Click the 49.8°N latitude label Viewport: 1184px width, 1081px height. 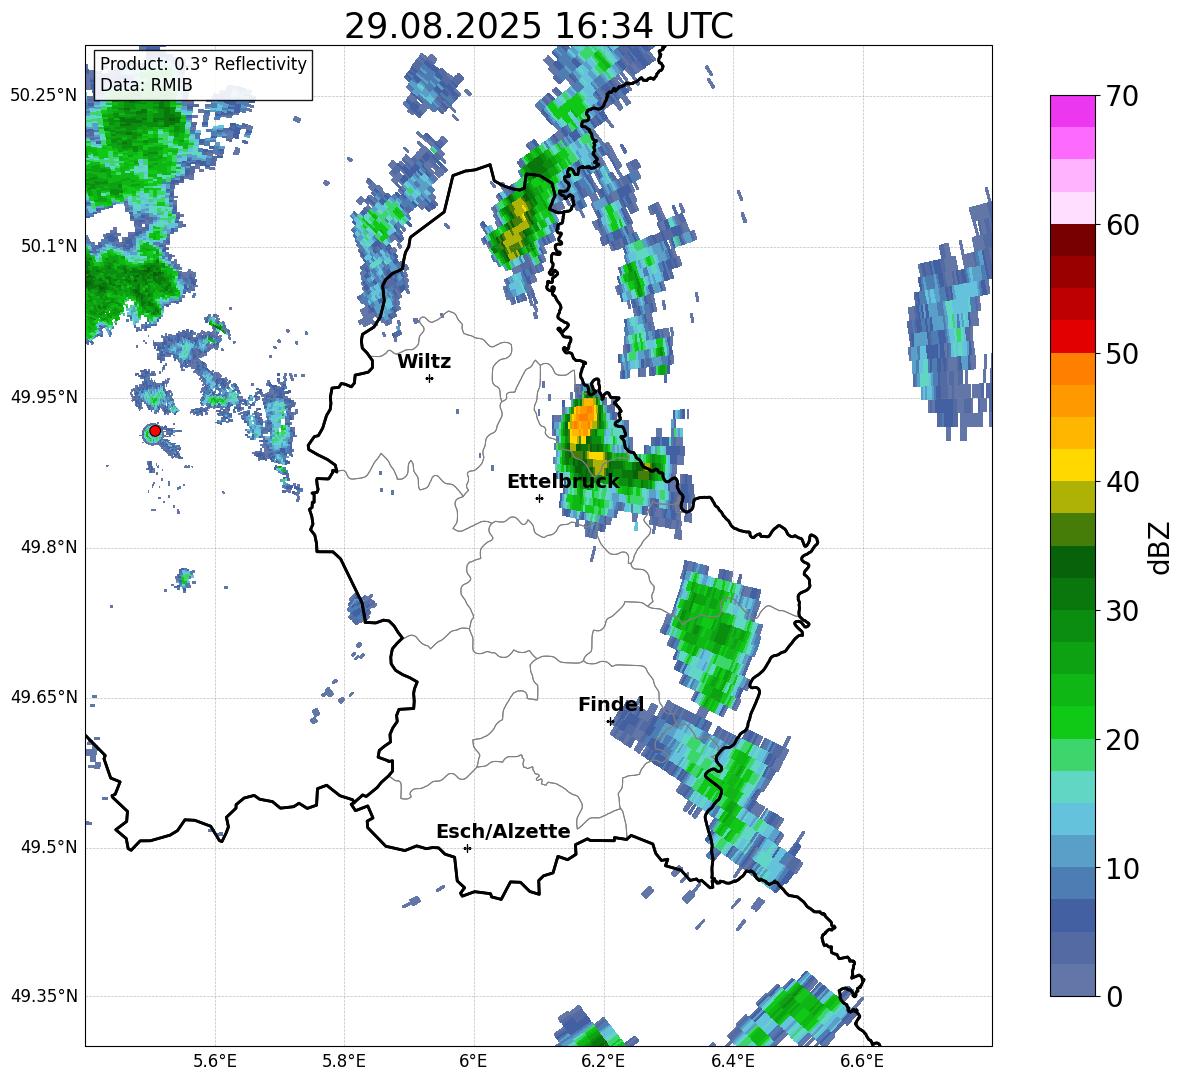tap(49, 547)
